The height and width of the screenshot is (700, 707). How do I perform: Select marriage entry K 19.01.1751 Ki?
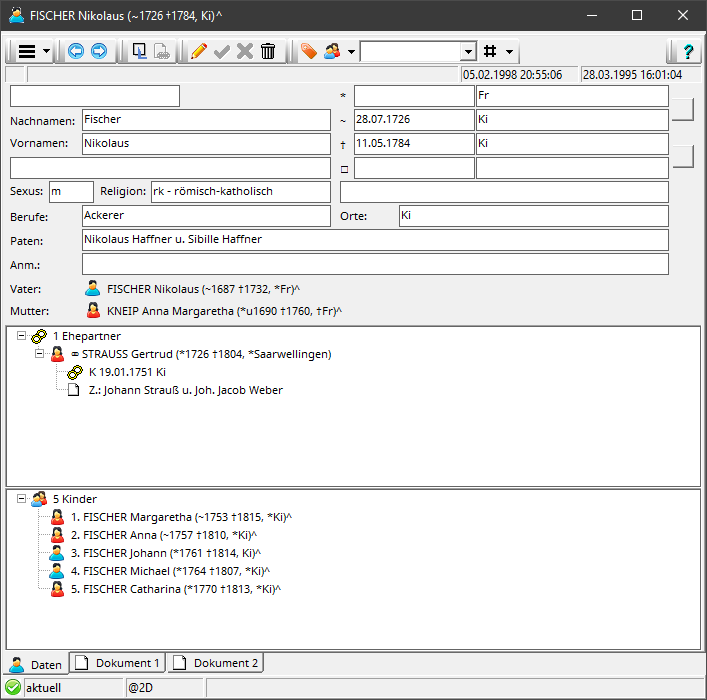pos(127,372)
